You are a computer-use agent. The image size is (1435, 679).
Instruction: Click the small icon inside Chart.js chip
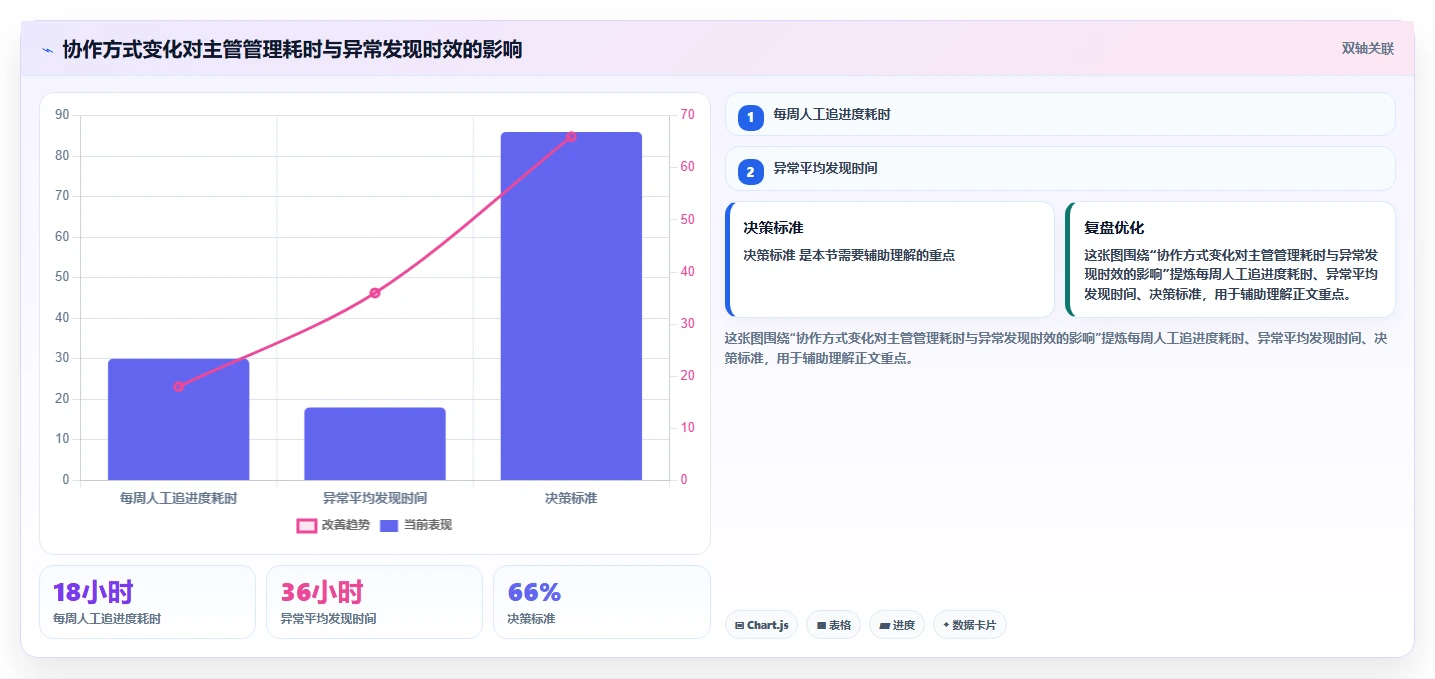739,626
